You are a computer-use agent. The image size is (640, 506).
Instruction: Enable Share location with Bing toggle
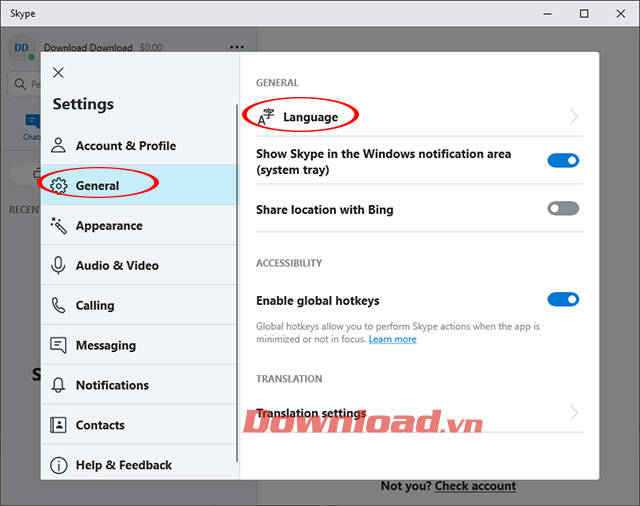(563, 209)
